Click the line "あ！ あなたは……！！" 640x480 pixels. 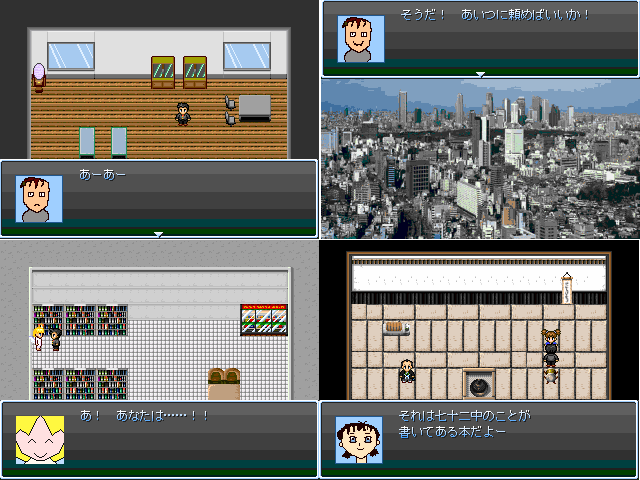144,416
